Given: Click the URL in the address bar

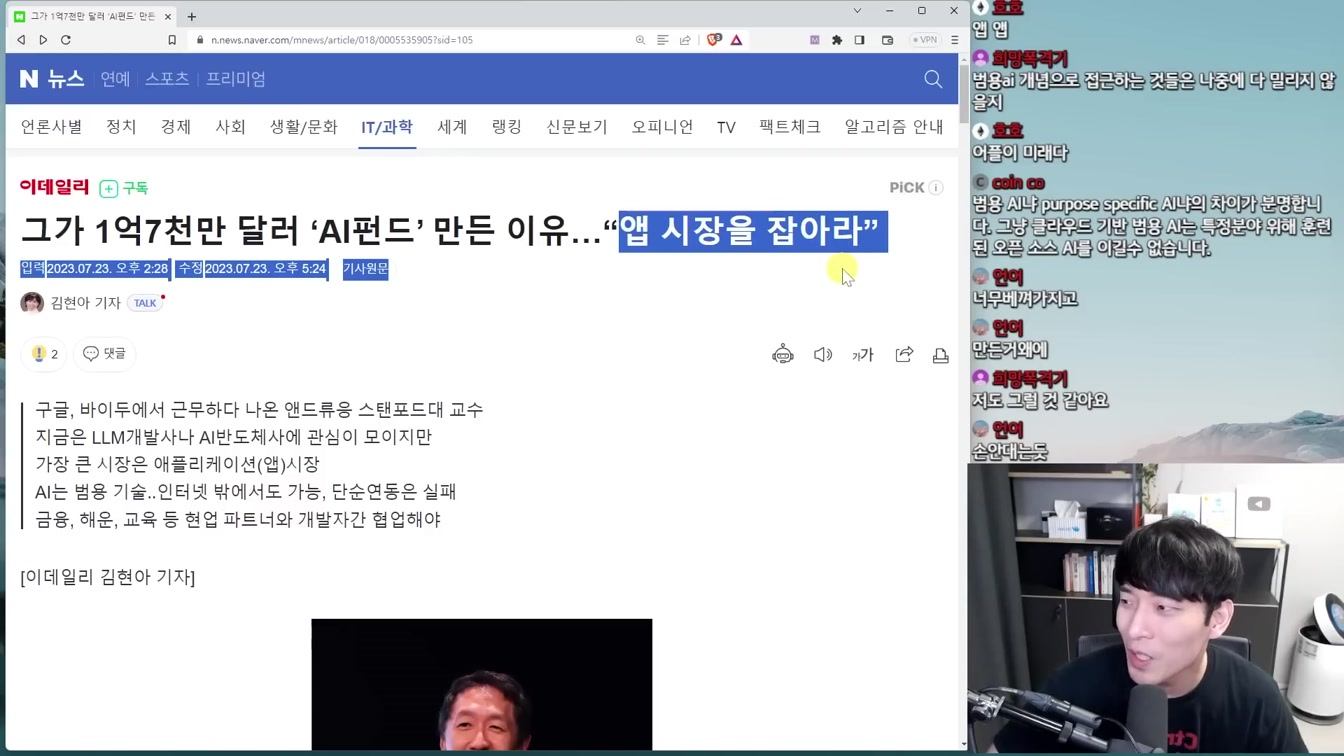Looking at the screenshot, I should pyautogui.click(x=342, y=40).
